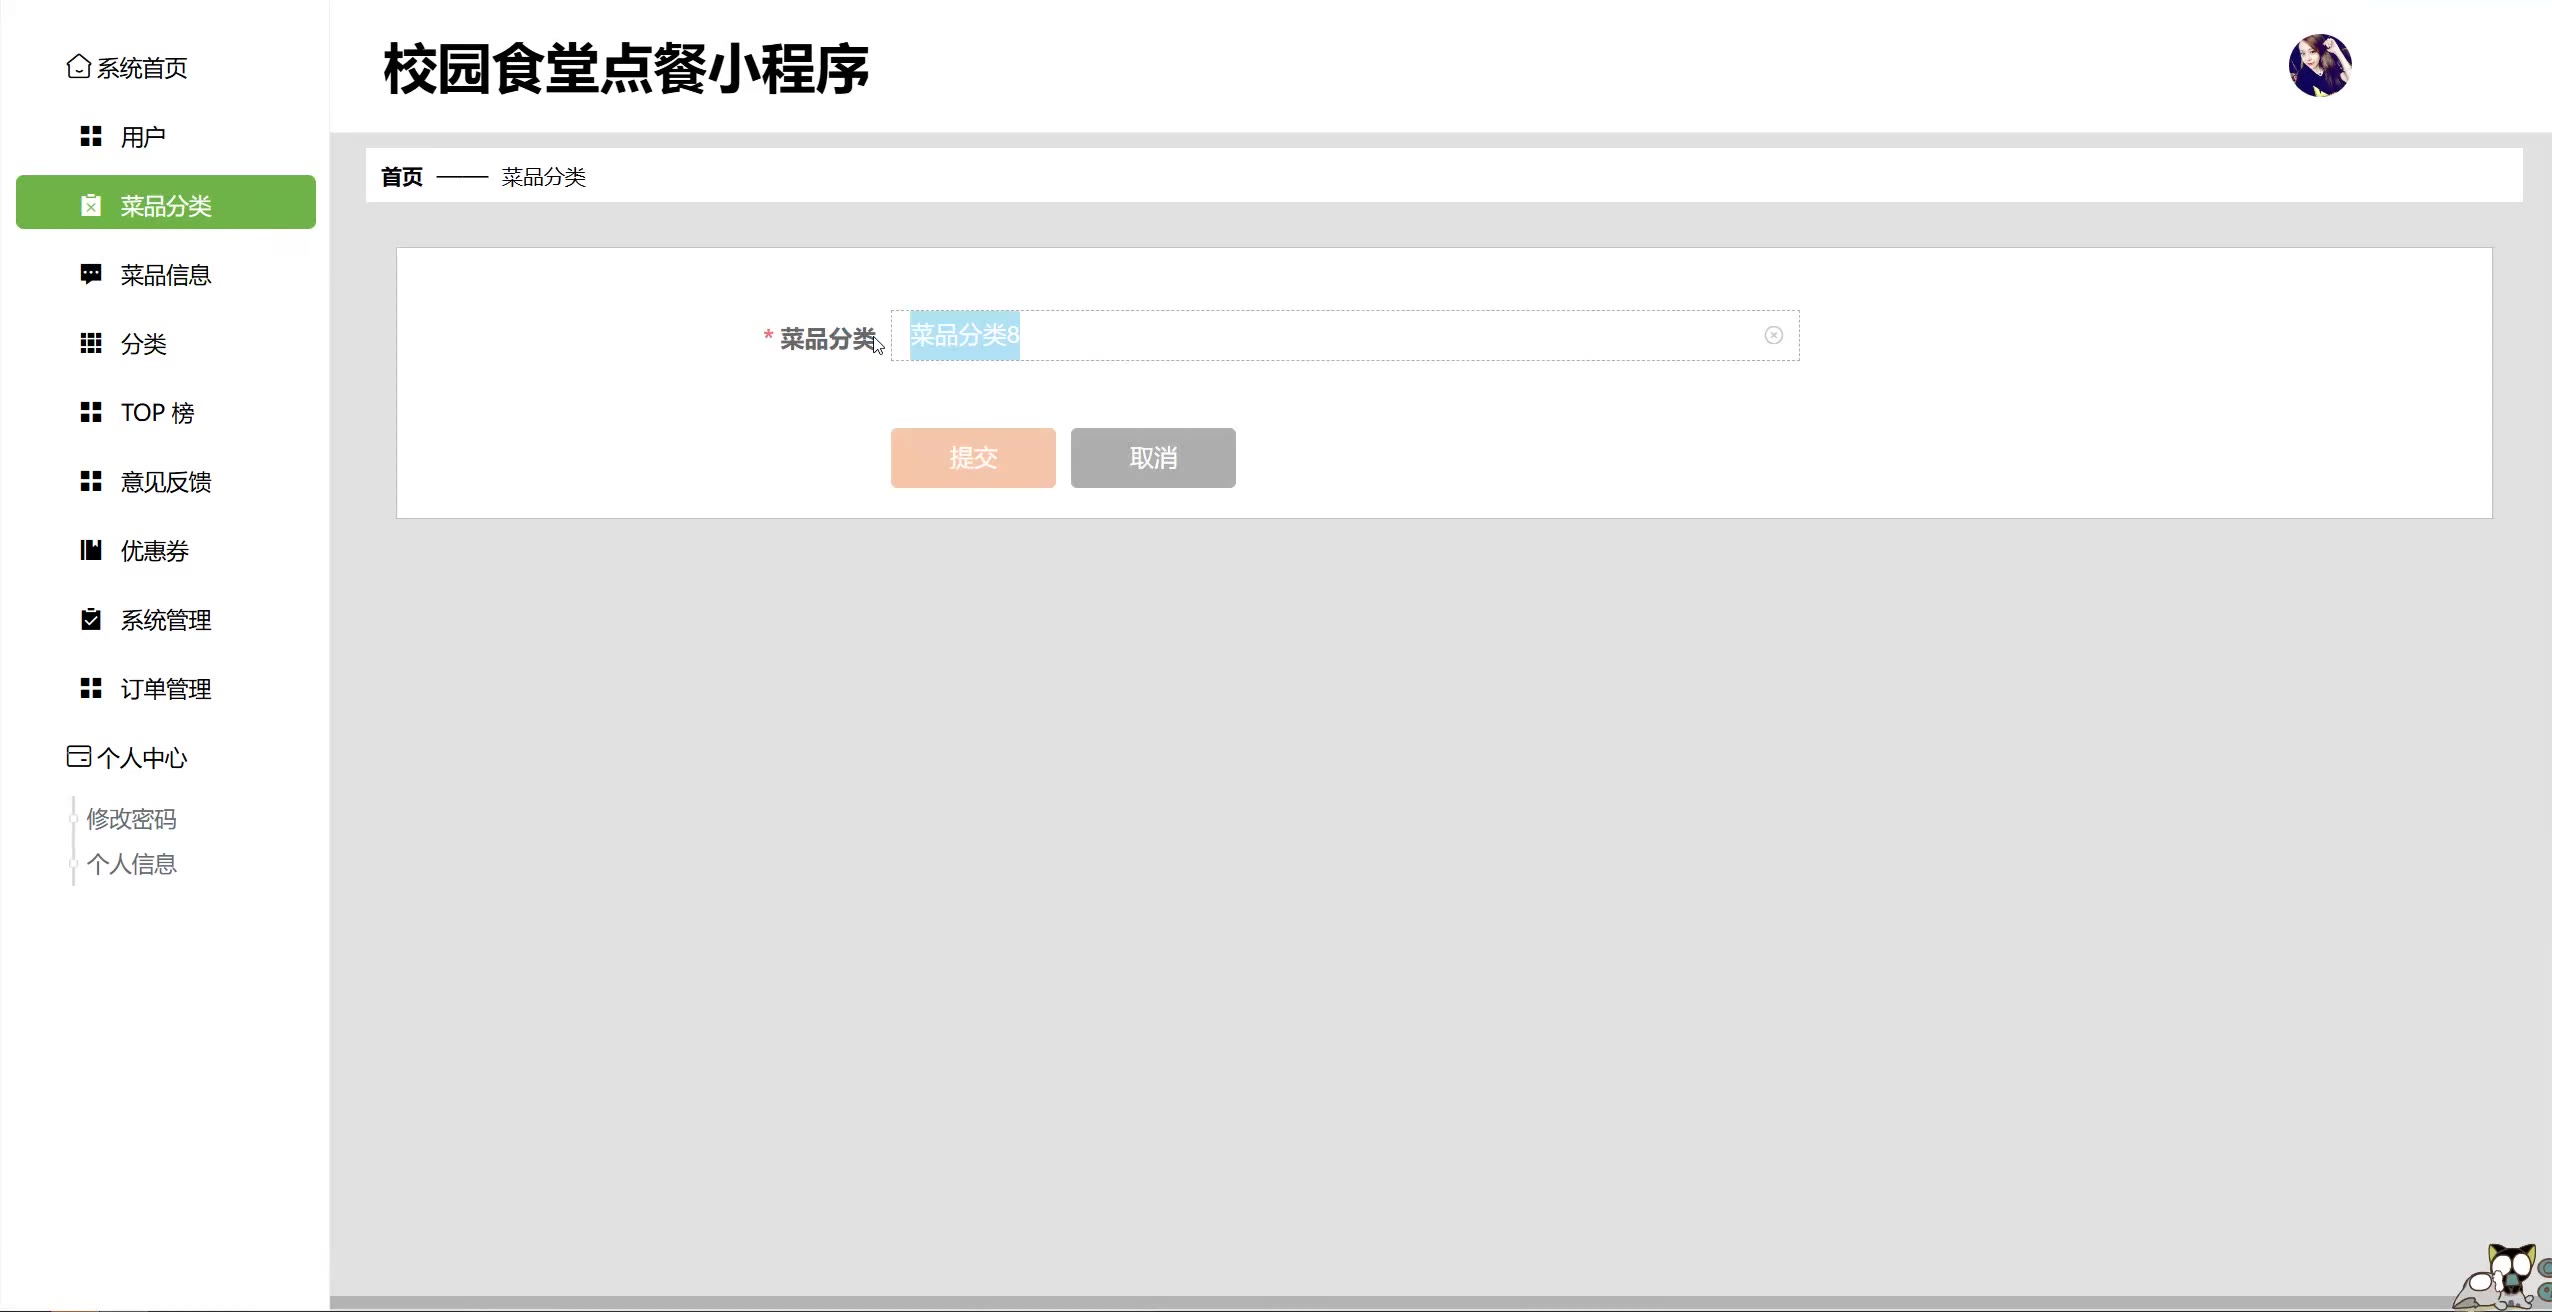This screenshot has height=1312, width=2552.
Task: Click the clipboard check icon for 系统管理
Action: point(91,619)
